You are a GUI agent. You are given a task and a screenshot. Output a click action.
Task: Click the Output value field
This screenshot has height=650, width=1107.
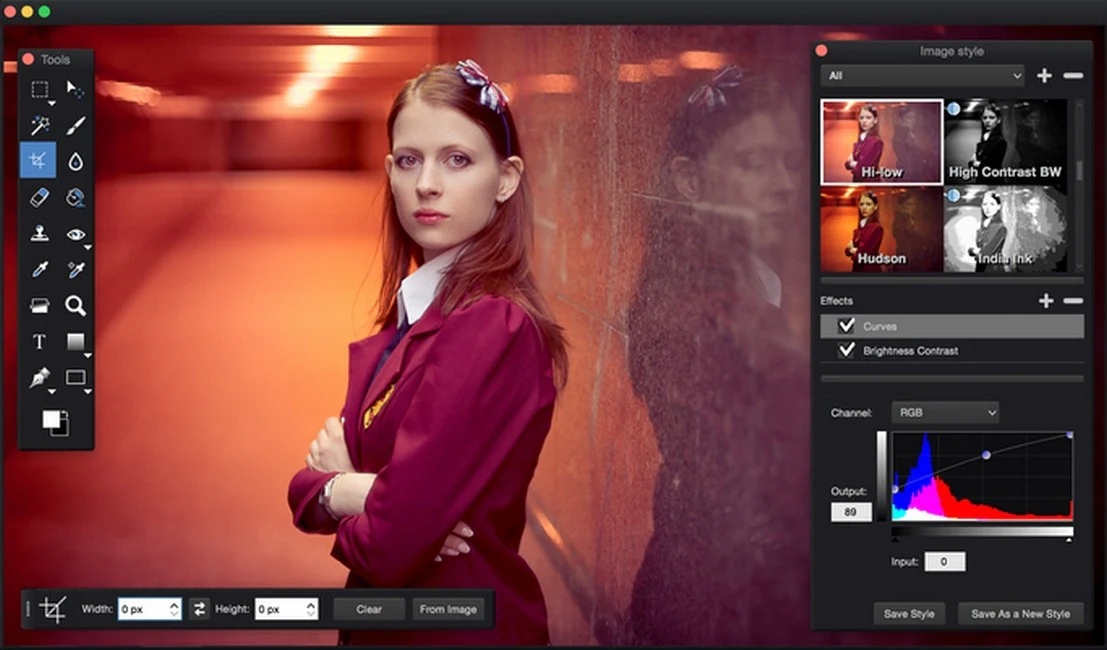pos(851,512)
